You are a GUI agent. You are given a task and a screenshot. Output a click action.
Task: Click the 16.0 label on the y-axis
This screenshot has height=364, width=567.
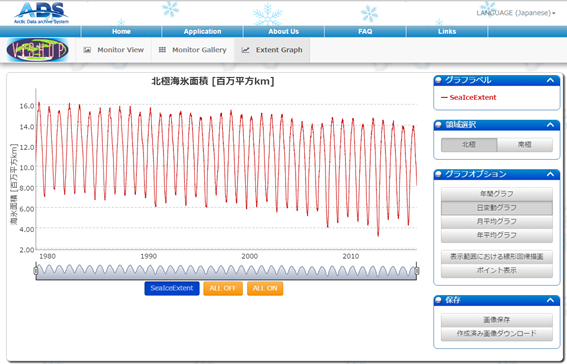click(x=27, y=106)
